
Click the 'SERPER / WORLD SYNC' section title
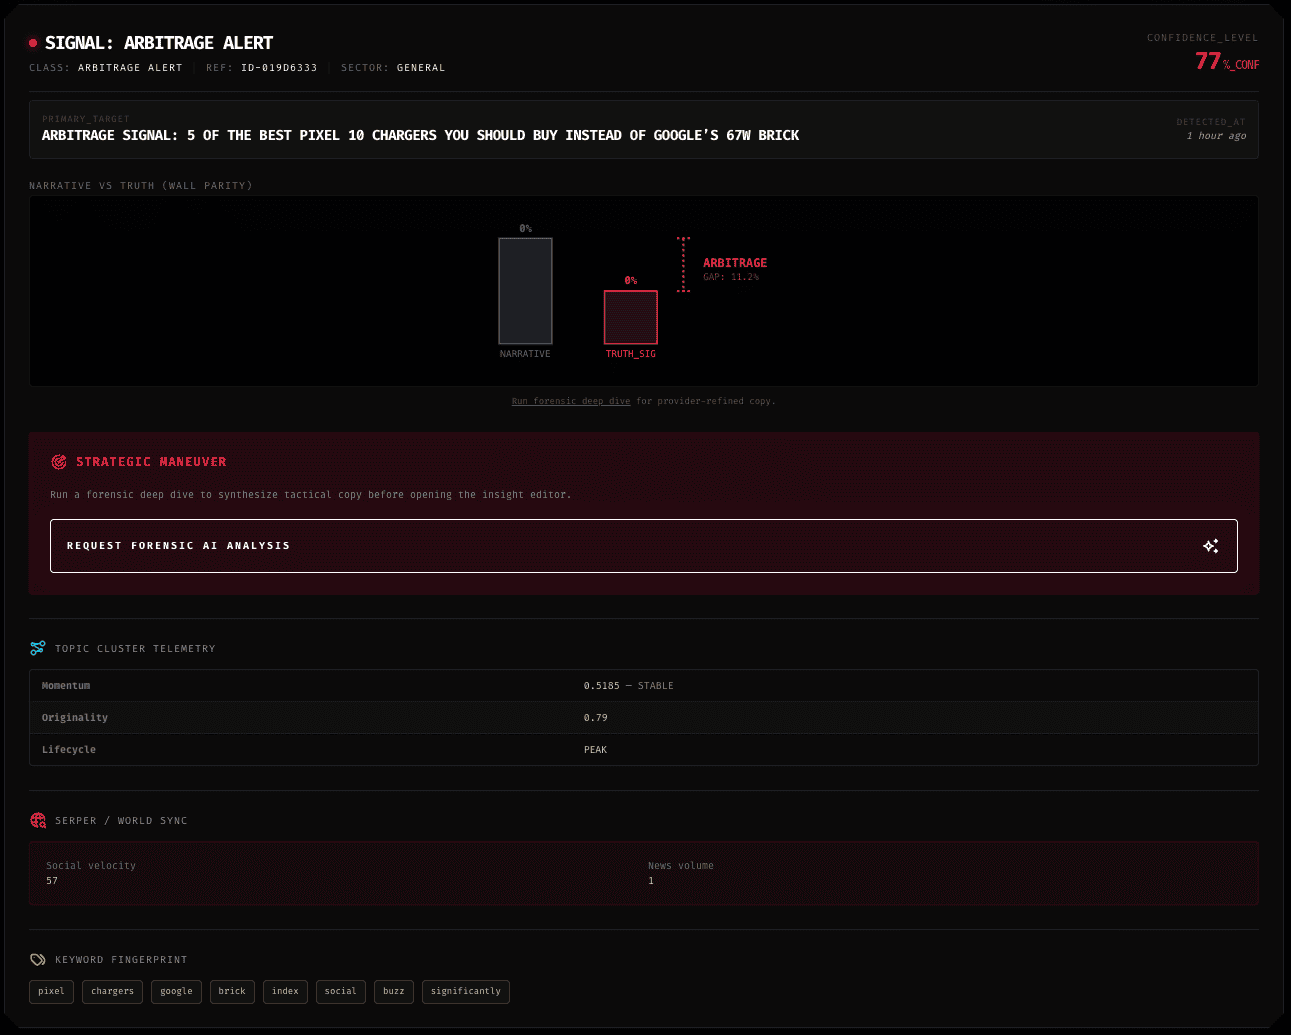point(121,821)
